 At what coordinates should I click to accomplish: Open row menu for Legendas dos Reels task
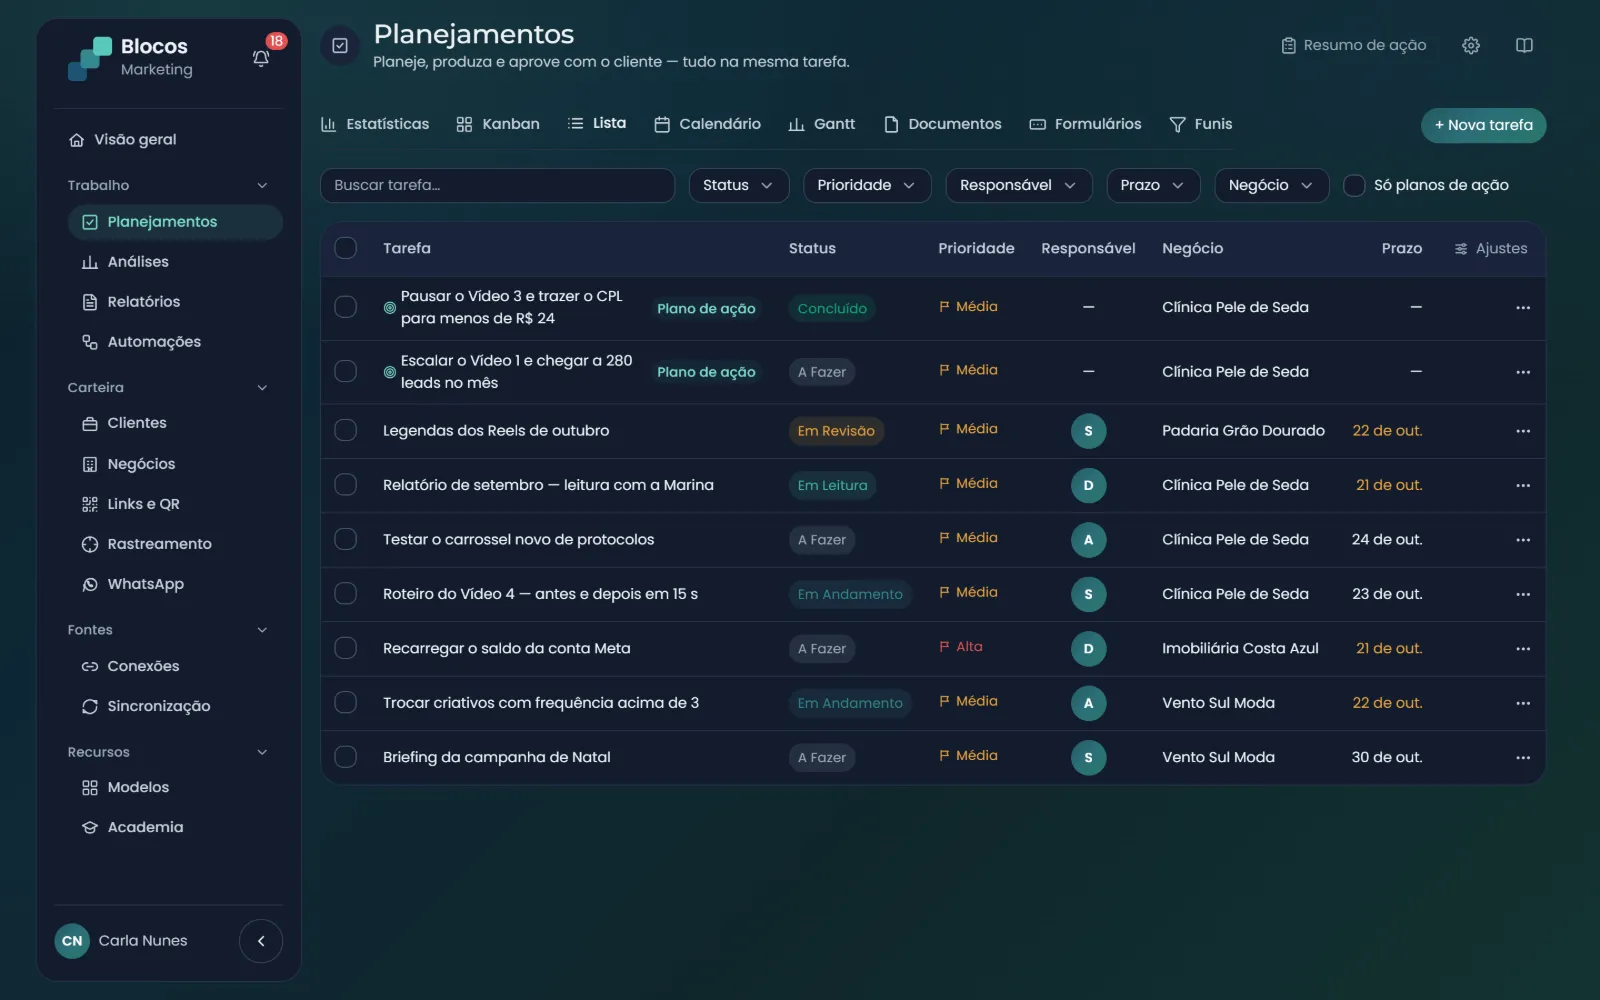coord(1523,431)
